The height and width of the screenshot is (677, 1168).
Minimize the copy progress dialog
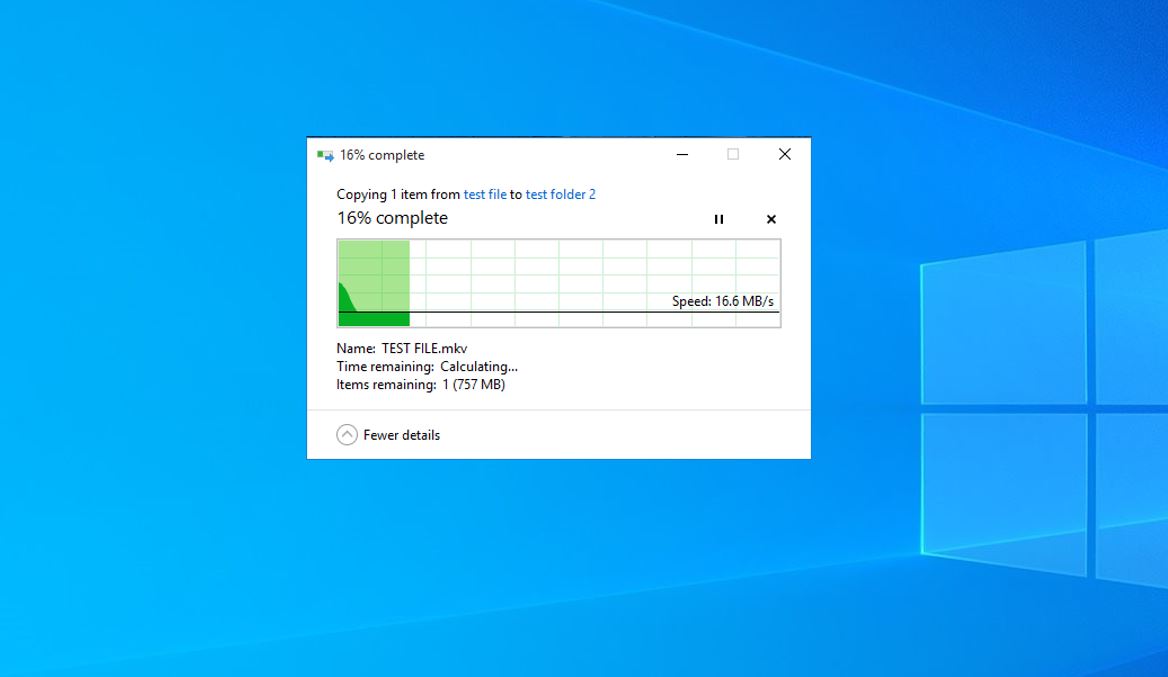coord(682,154)
